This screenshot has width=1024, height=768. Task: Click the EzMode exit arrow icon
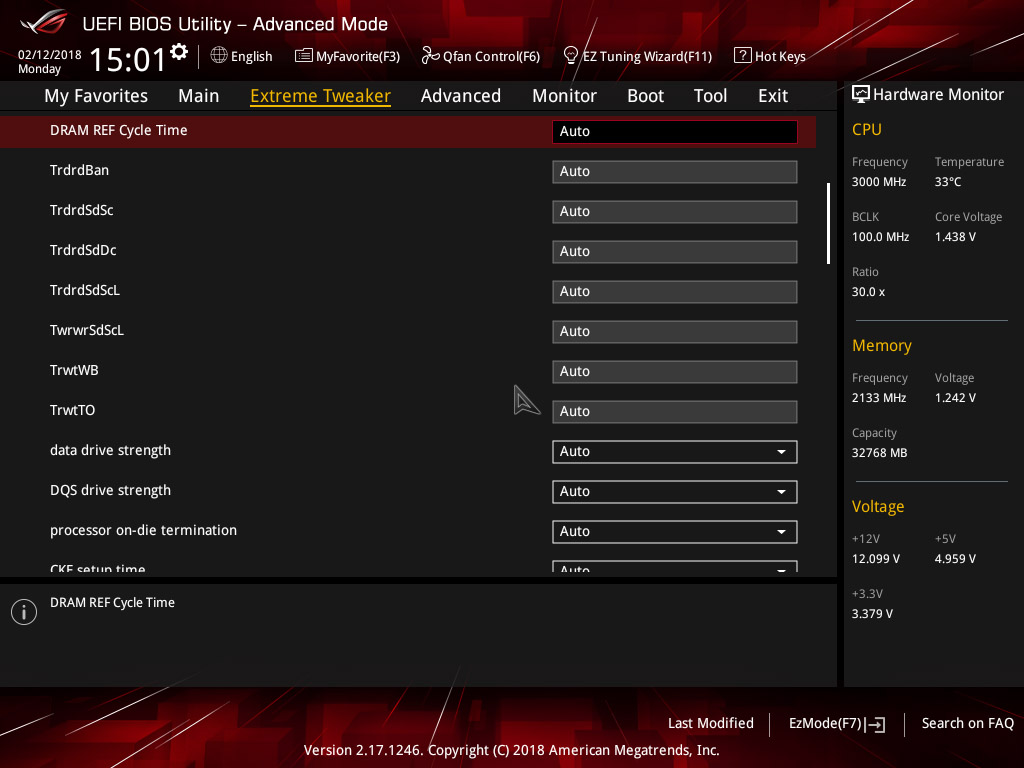876,724
